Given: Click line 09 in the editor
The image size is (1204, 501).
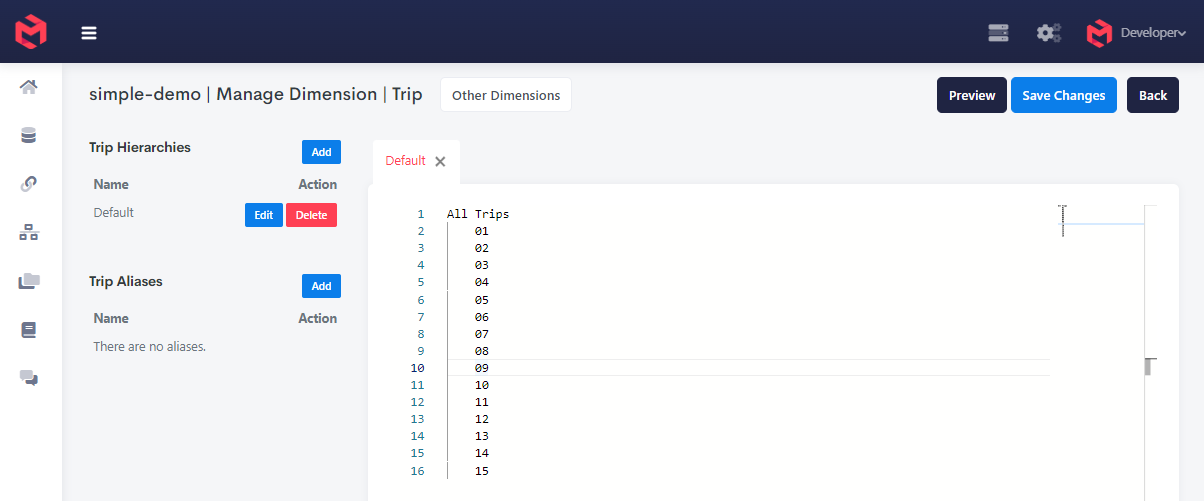Looking at the screenshot, I should tap(482, 368).
